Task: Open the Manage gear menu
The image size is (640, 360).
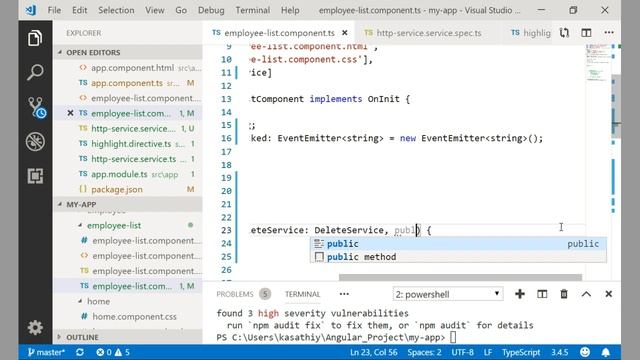Action: [x=35, y=327]
